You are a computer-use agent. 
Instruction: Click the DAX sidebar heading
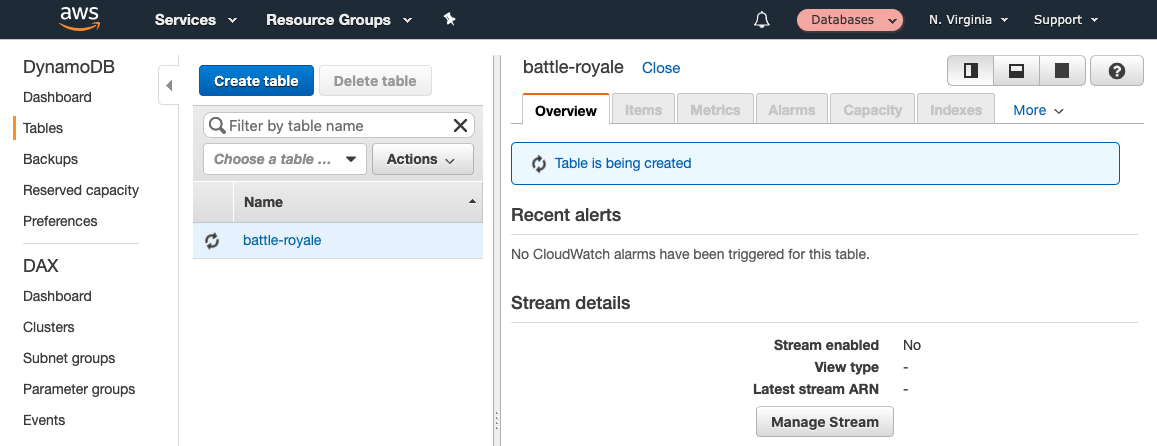(41, 266)
